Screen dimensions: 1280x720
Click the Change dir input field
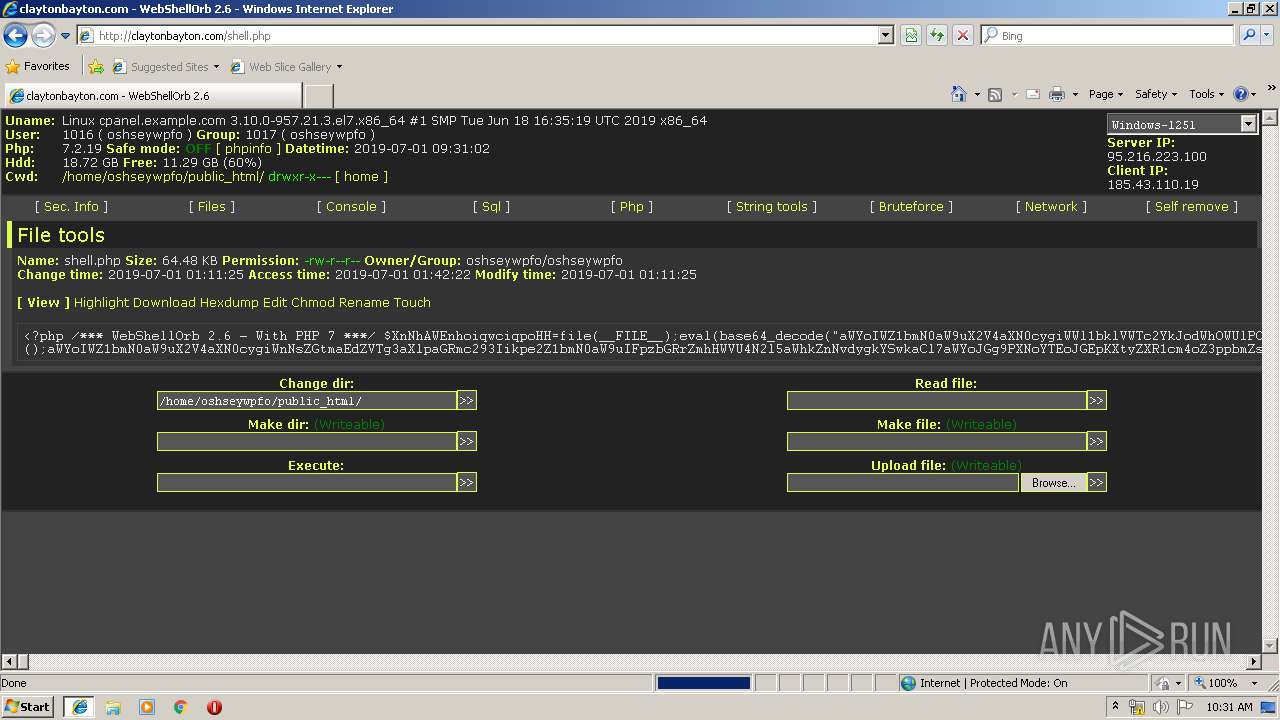pyautogui.click(x=307, y=400)
